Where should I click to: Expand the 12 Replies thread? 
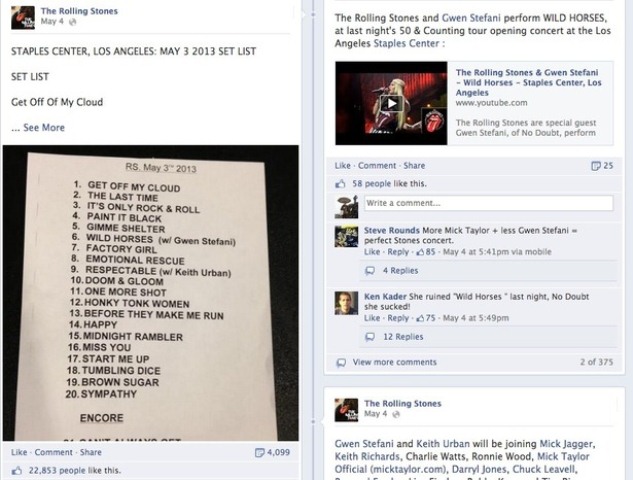tap(403, 337)
